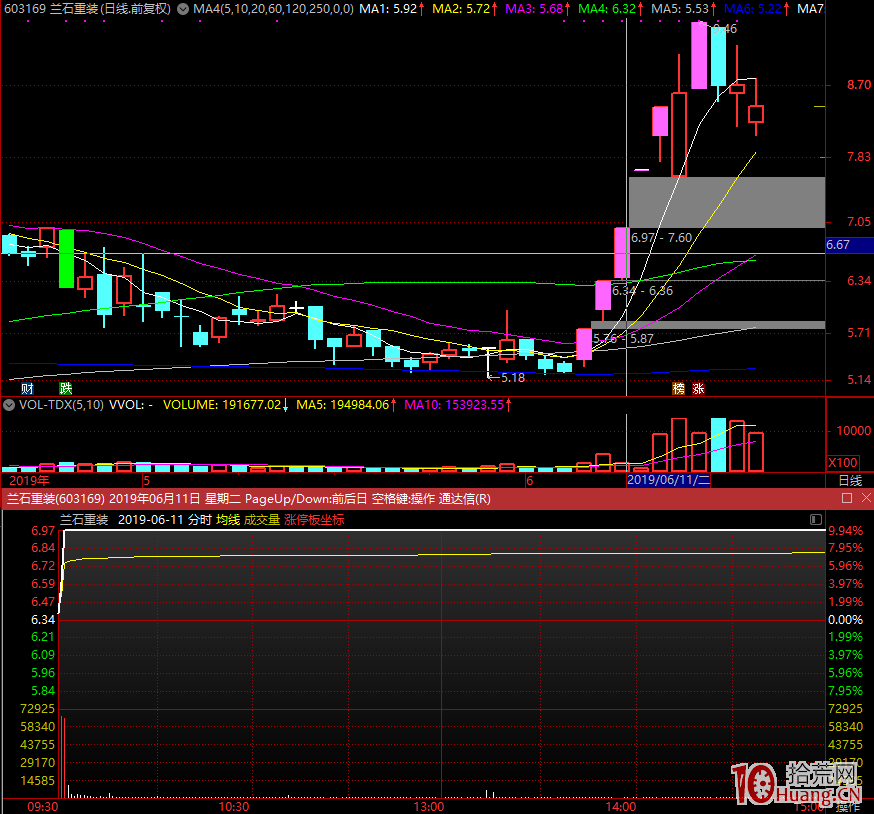This screenshot has width=874, height=814.
Task: Expand the MA4 indicator dropdown arrow
Action: (x=182, y=9)
